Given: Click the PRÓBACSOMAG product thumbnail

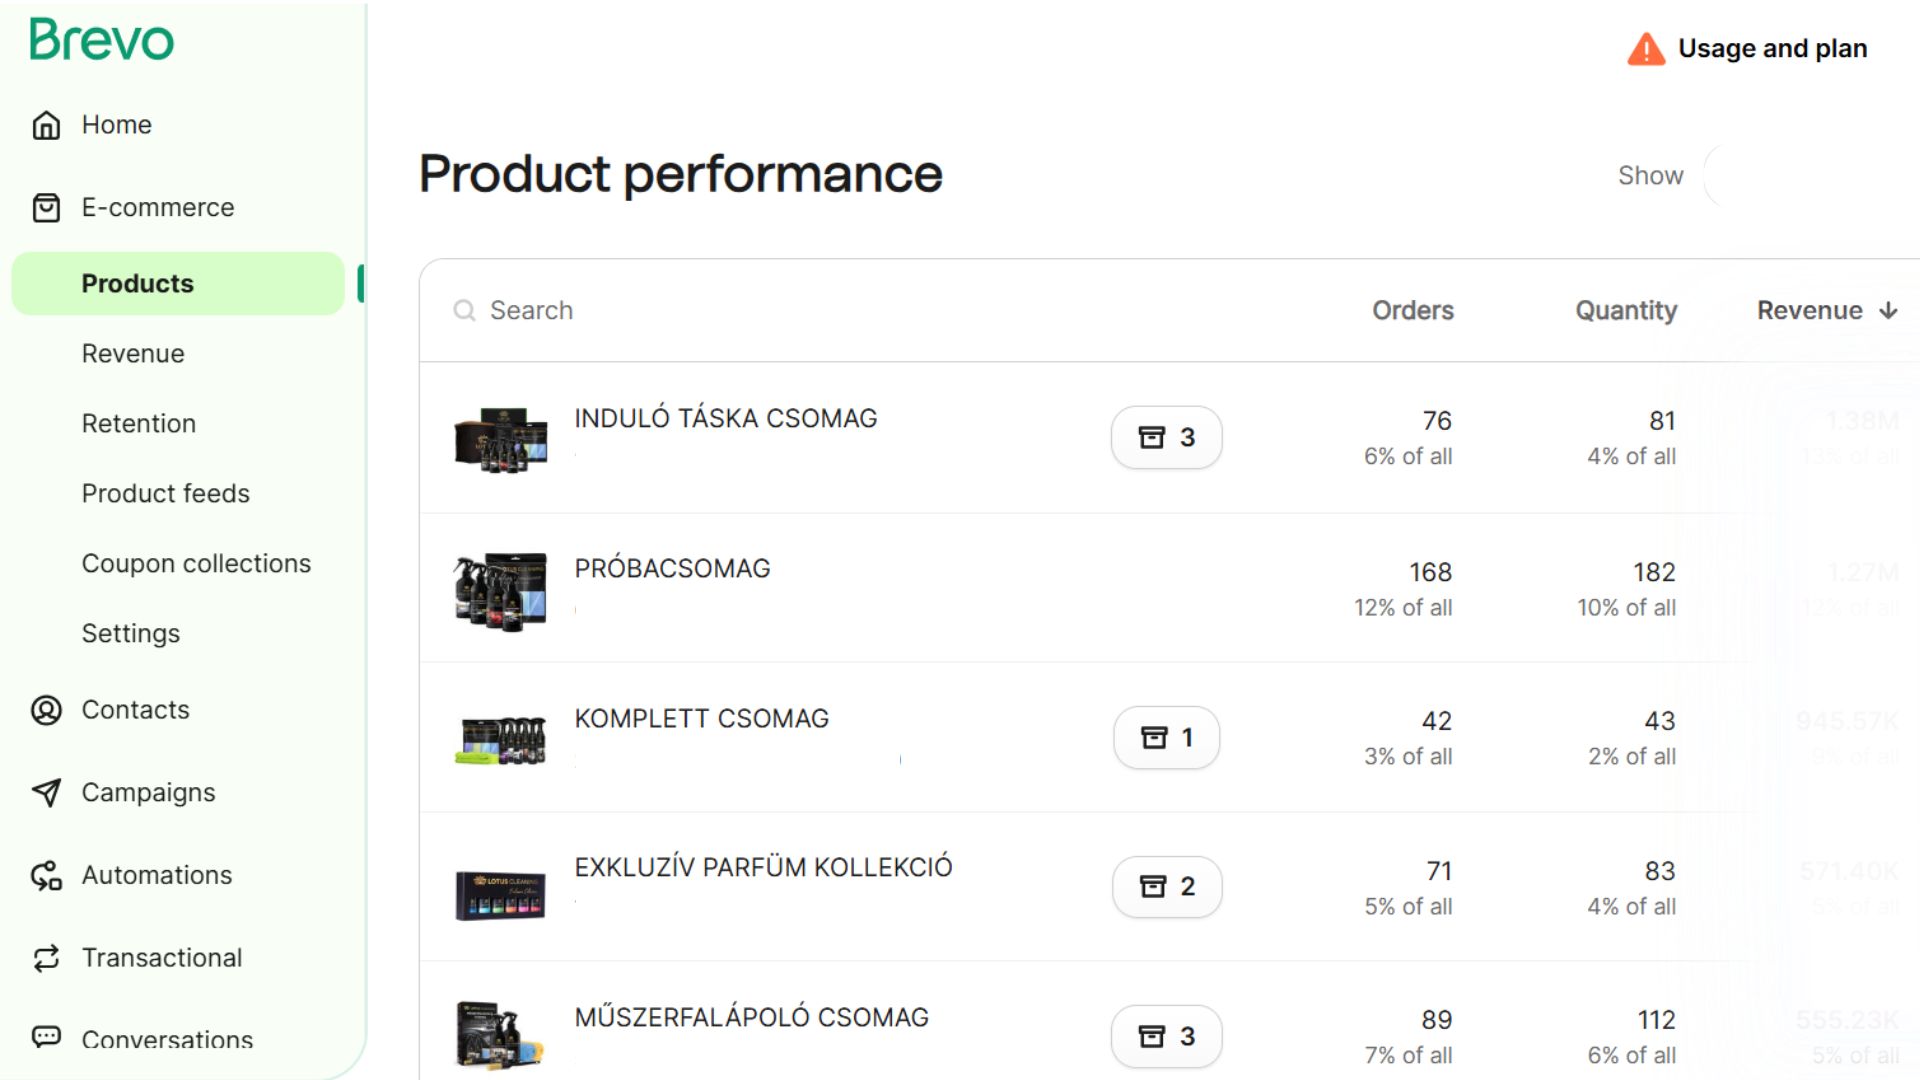Looking at the screenshot, I should pos(501,591).
